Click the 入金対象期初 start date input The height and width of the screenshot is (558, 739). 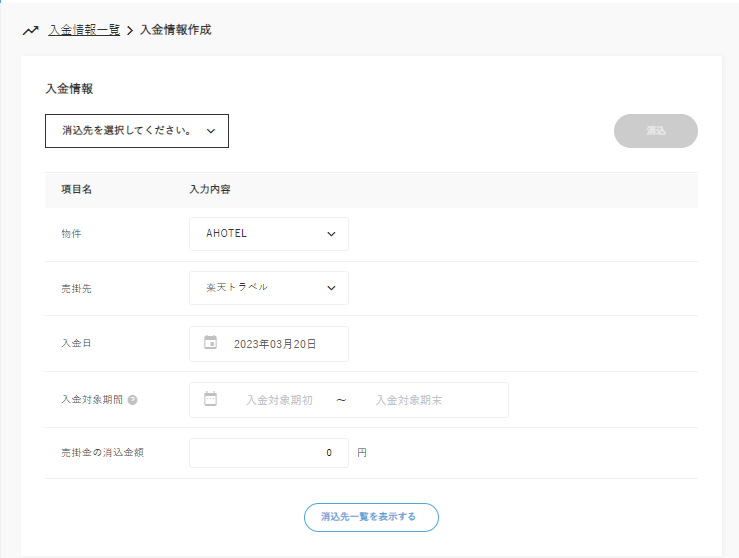(x=279, y=400)
